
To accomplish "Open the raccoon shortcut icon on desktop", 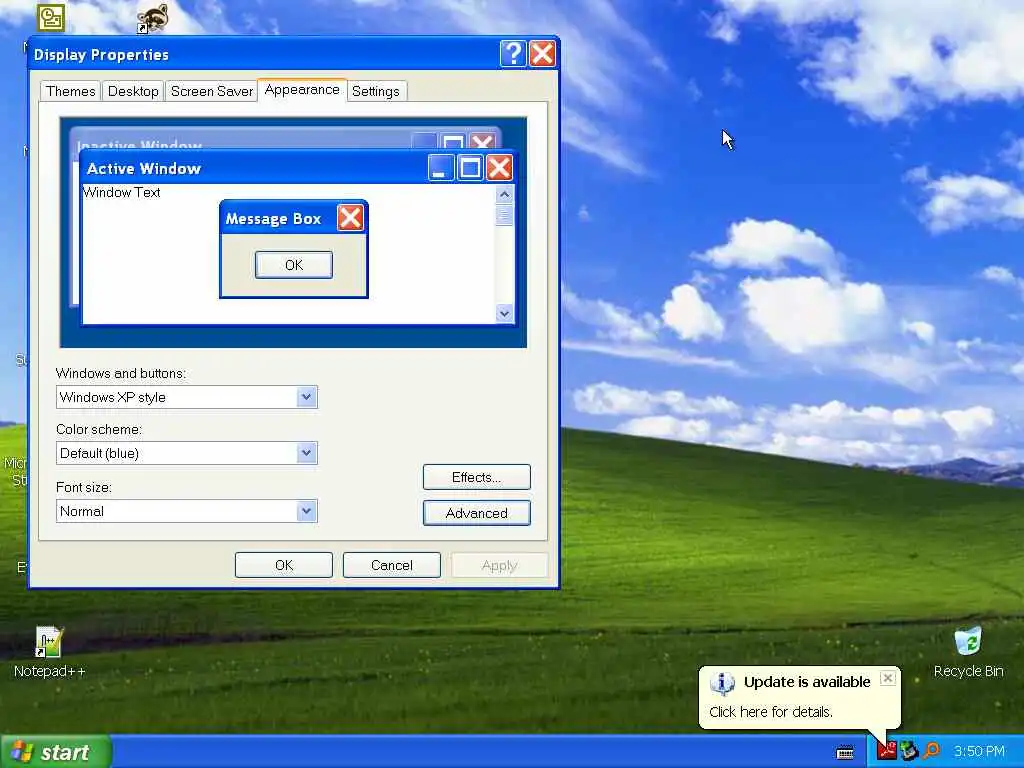I will click(x=153, y=18).
